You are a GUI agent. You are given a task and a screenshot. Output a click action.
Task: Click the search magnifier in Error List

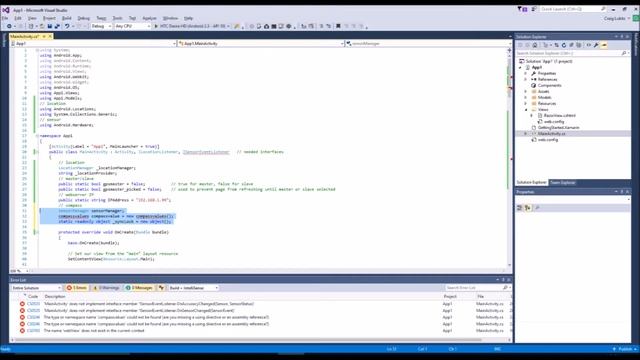coord(505,288)
